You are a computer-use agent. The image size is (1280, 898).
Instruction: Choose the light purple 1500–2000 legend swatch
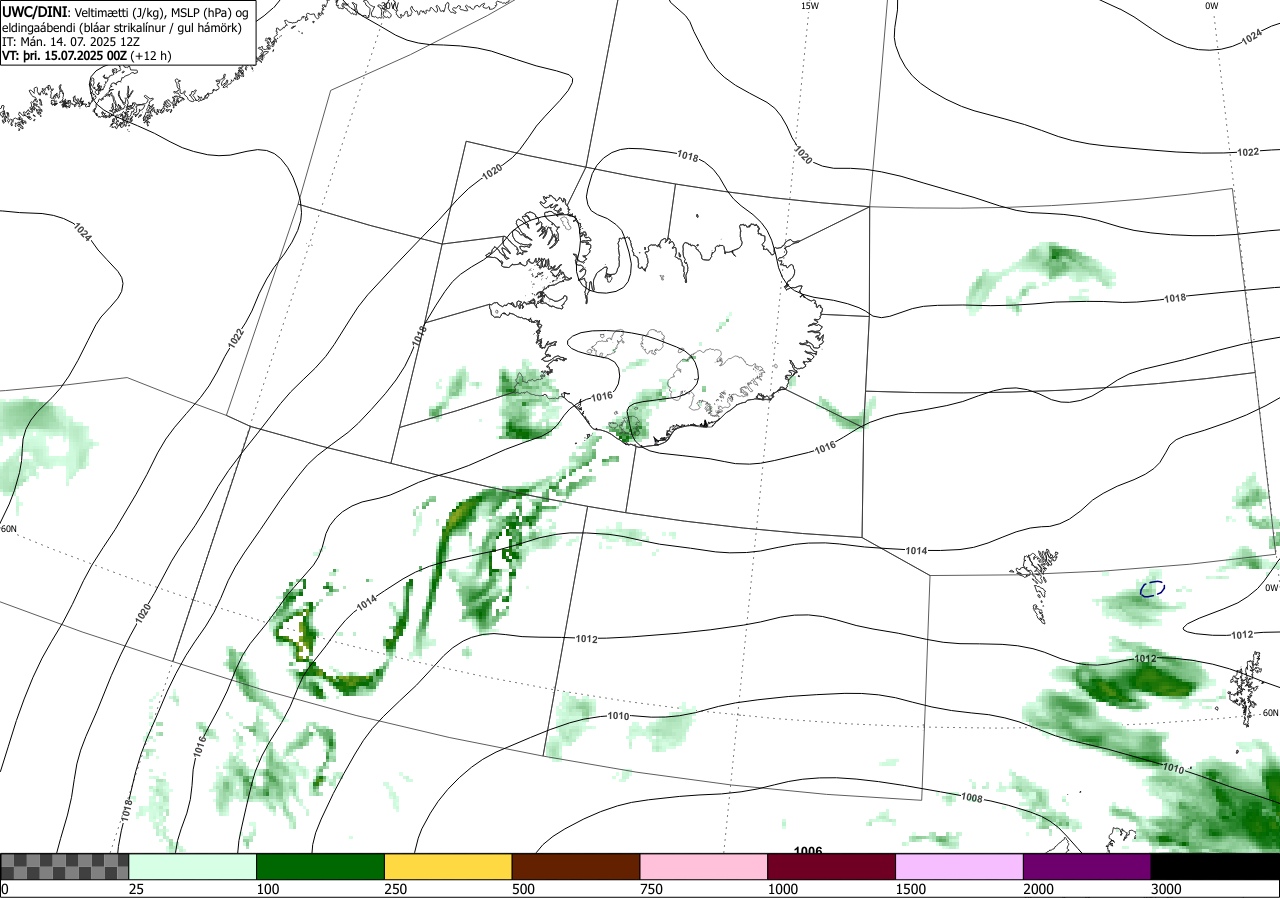[960, 866]
